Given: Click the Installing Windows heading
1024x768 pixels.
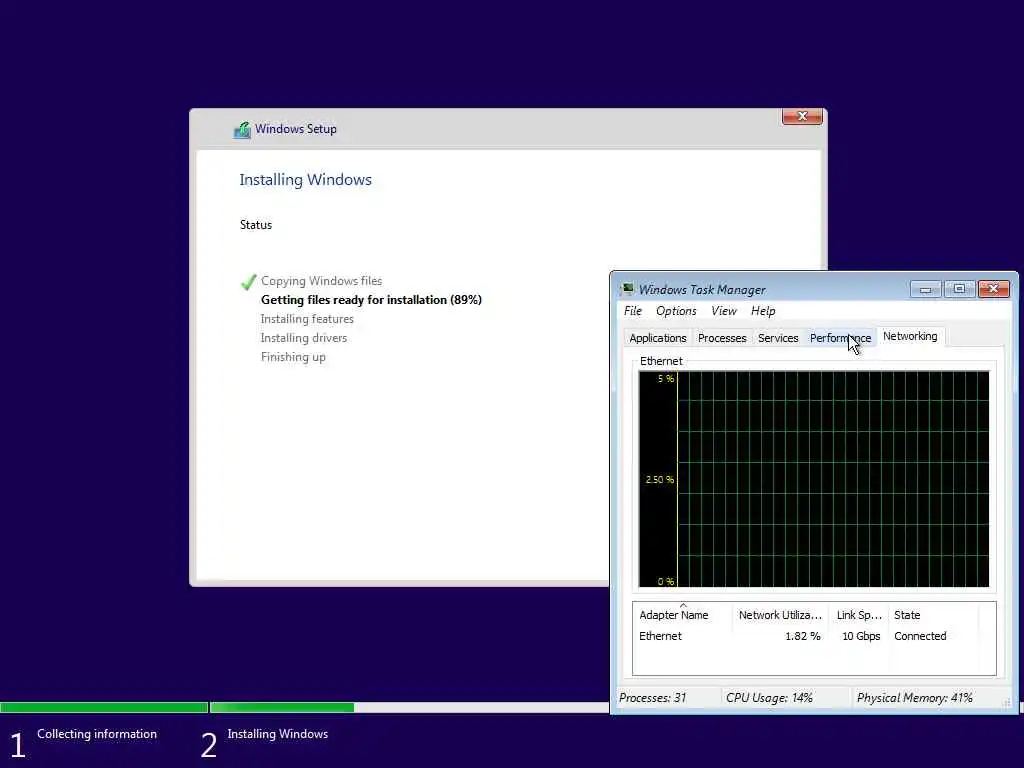Looking at the screenshot, I should click(305, 180).
